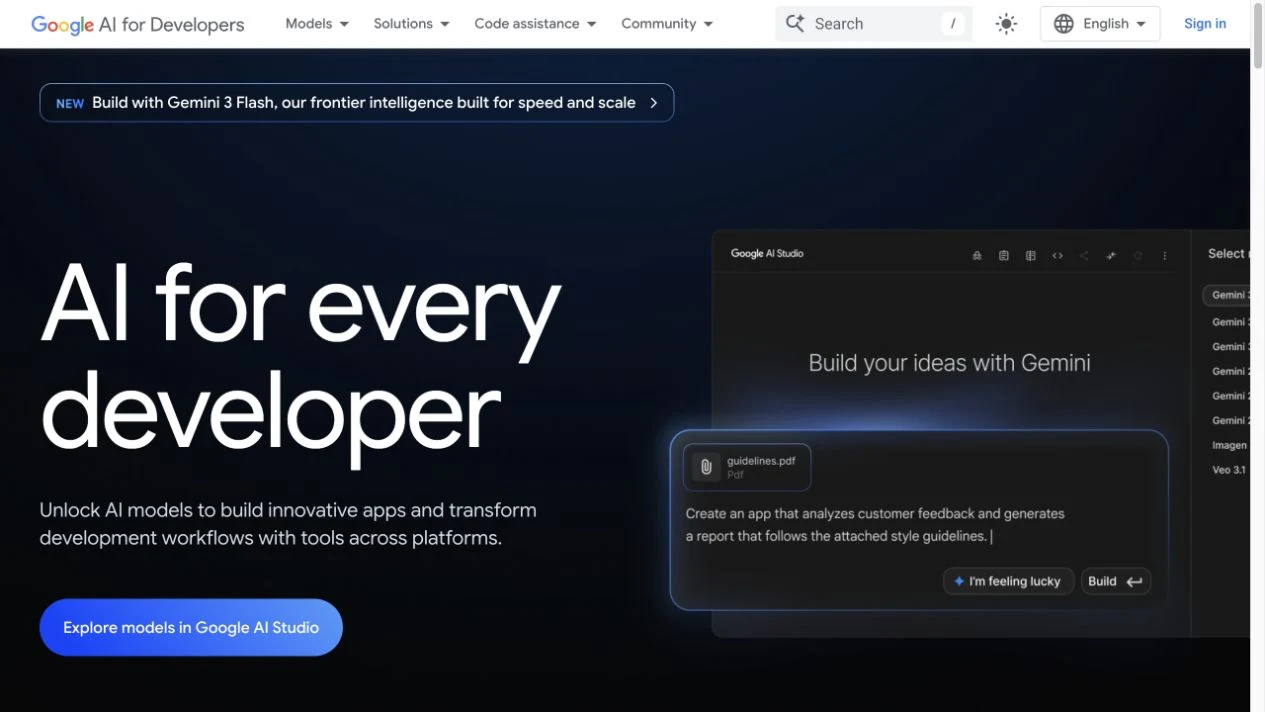Viewport: 1265px width, 712px height.
Task: Open the English language selector
Action: point(1100,23)
